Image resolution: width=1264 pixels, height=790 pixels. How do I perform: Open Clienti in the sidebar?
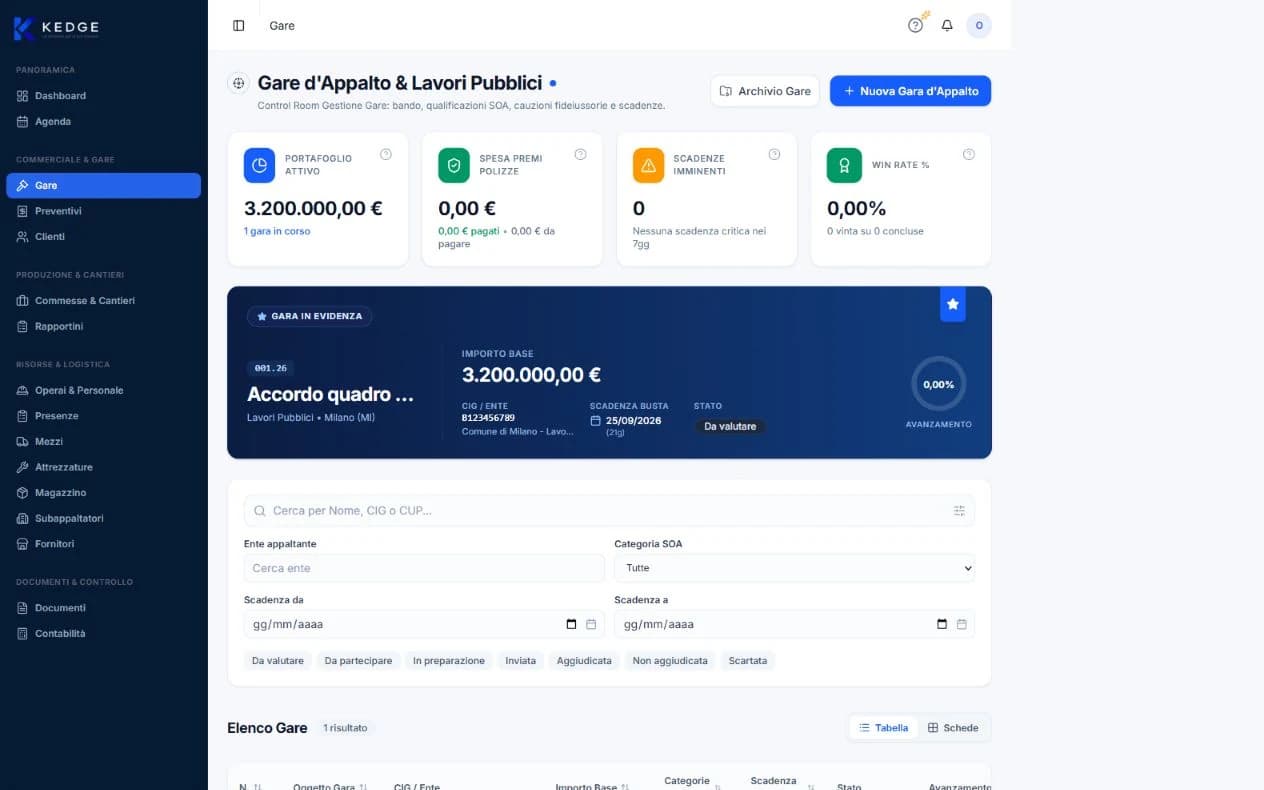pos(103,237)
